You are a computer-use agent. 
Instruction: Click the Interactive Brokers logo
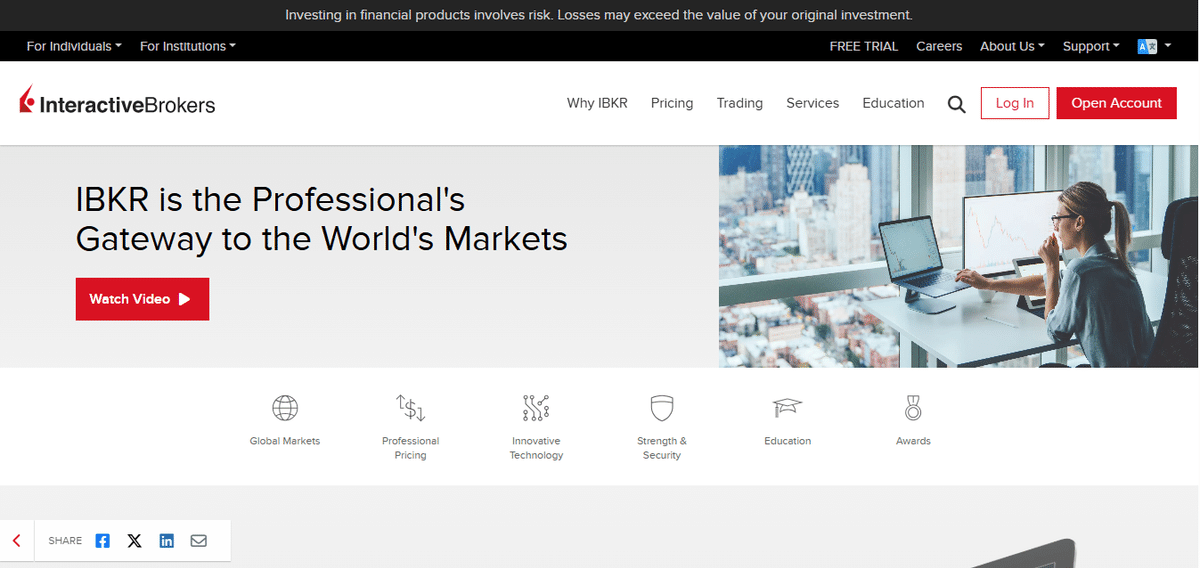click(117, 102)
